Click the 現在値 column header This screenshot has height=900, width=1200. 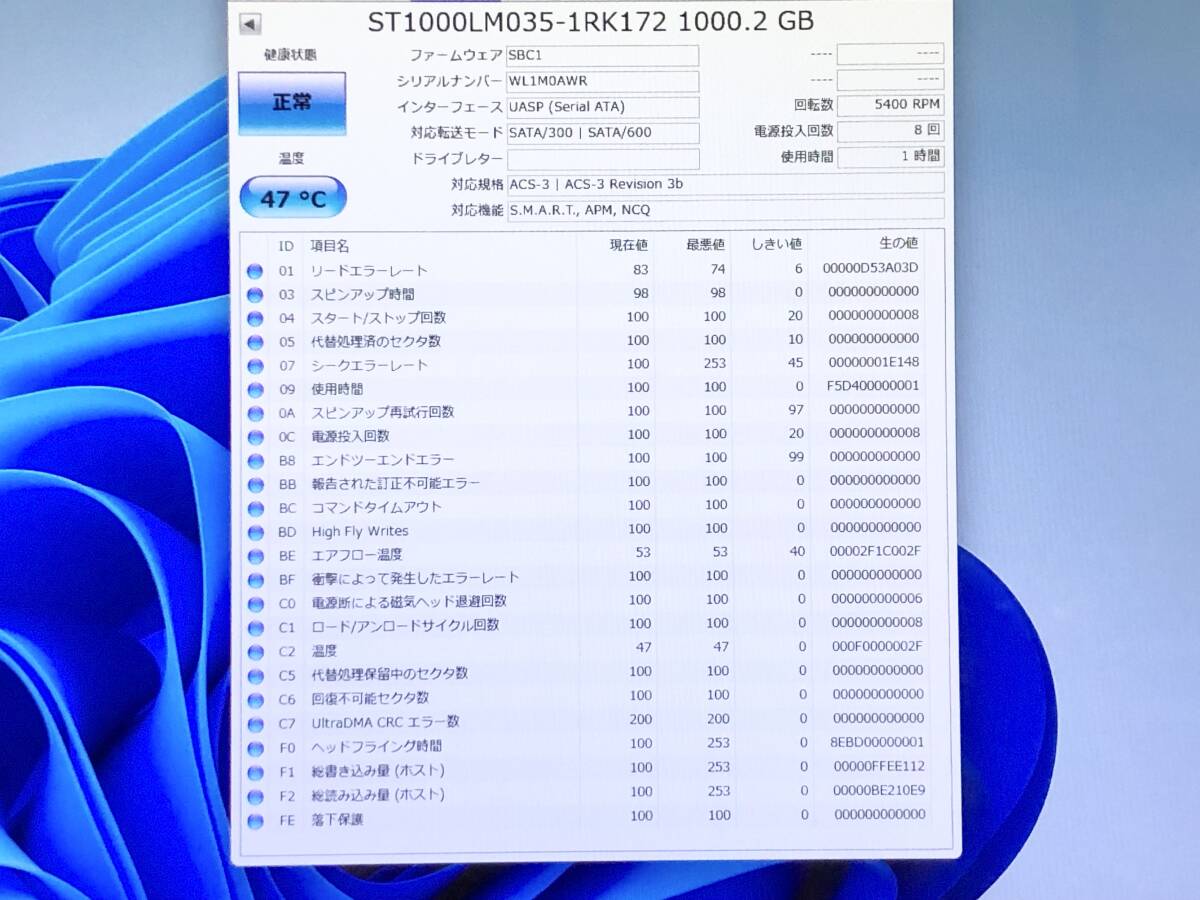(629, 245)
